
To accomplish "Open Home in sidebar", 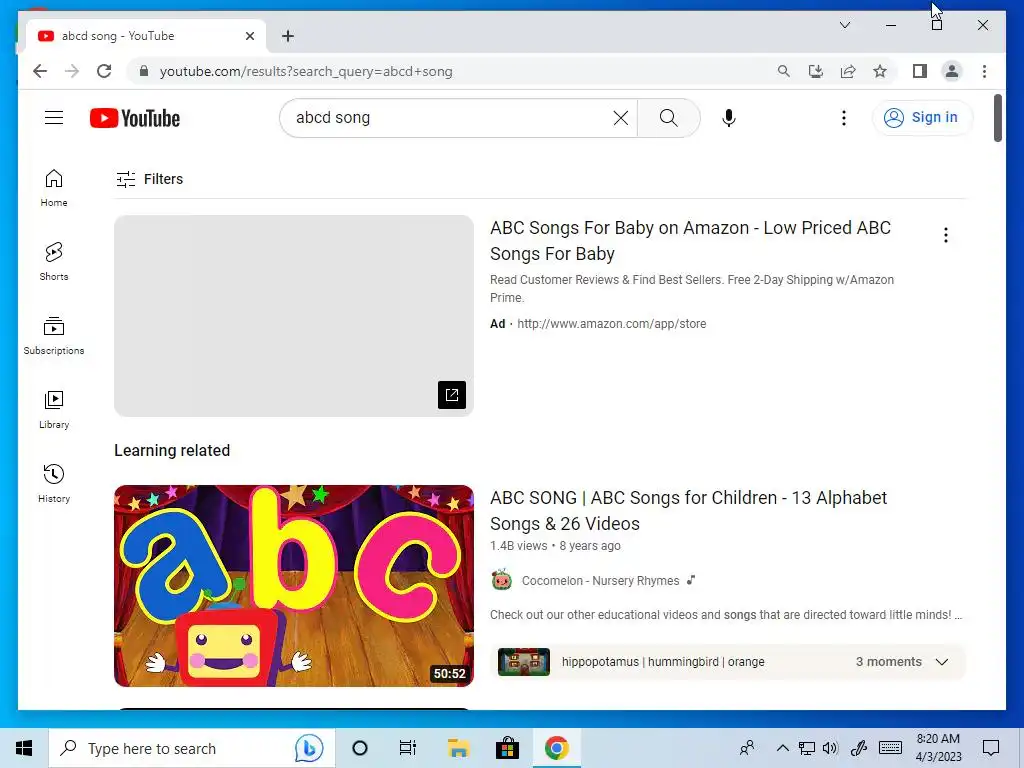I will click(x=54, y=188).
